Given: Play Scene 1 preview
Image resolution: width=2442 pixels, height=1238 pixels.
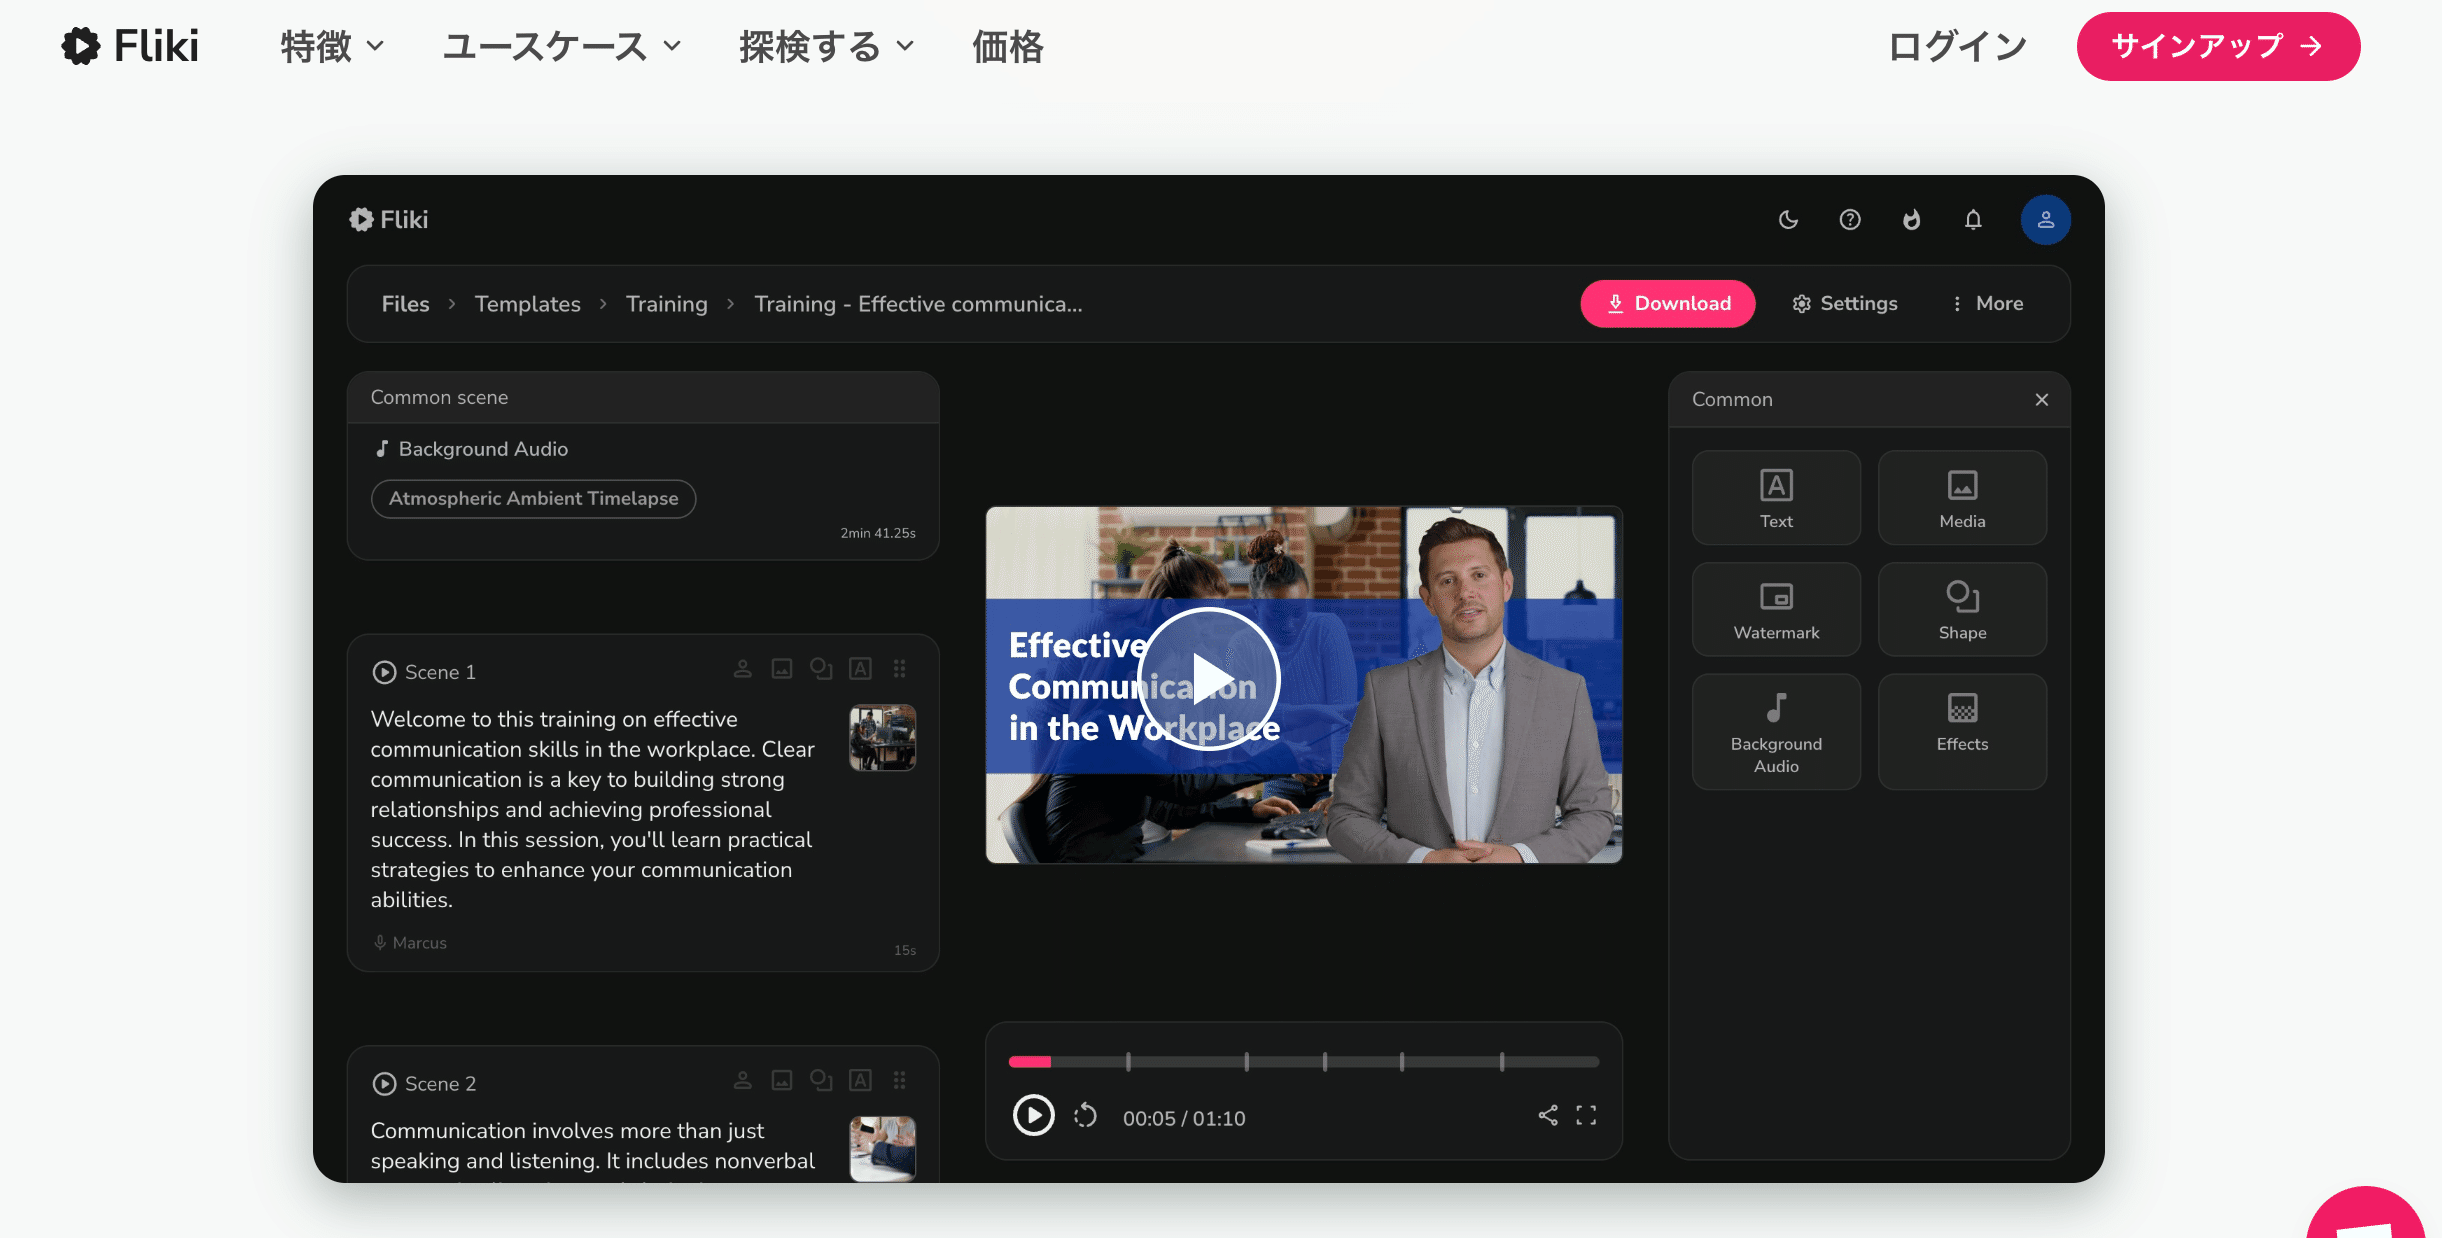Looking at the screenshot, I should pyautogui.click(x=384, y=672).
